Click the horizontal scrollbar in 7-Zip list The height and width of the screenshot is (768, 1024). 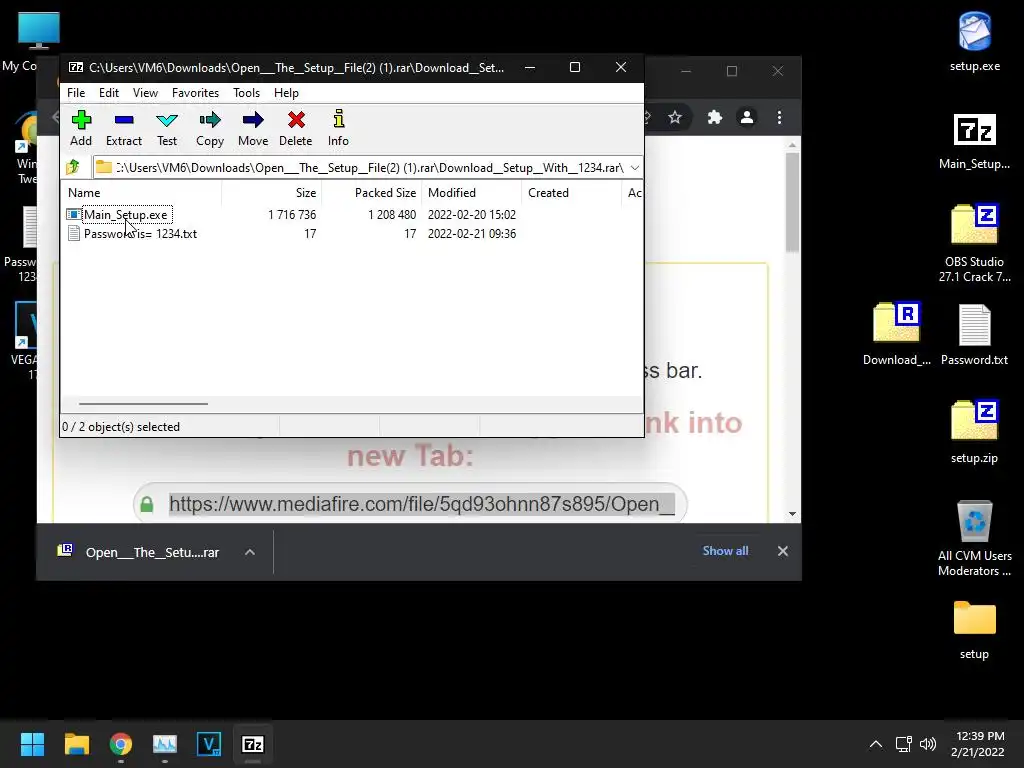(143, 404)
